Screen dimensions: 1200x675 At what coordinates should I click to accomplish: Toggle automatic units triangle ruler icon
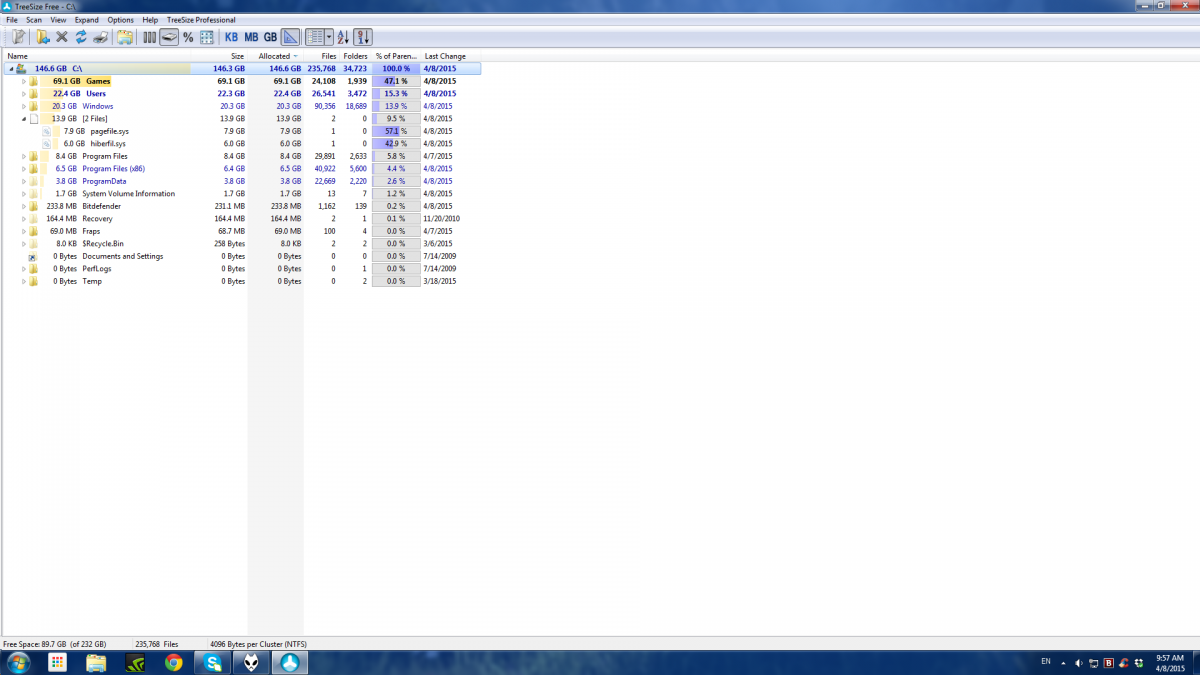pyautogui.click(x=290, y=37)
